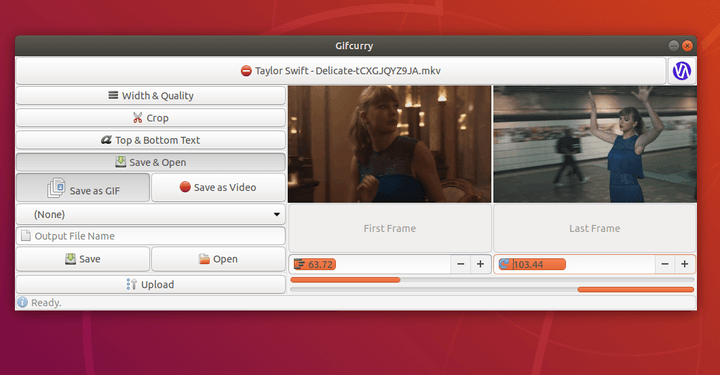Click the Gifcurry logo icon
This screenshot has width=720, height=375.
pyautogui.click(x=682, y=71)
